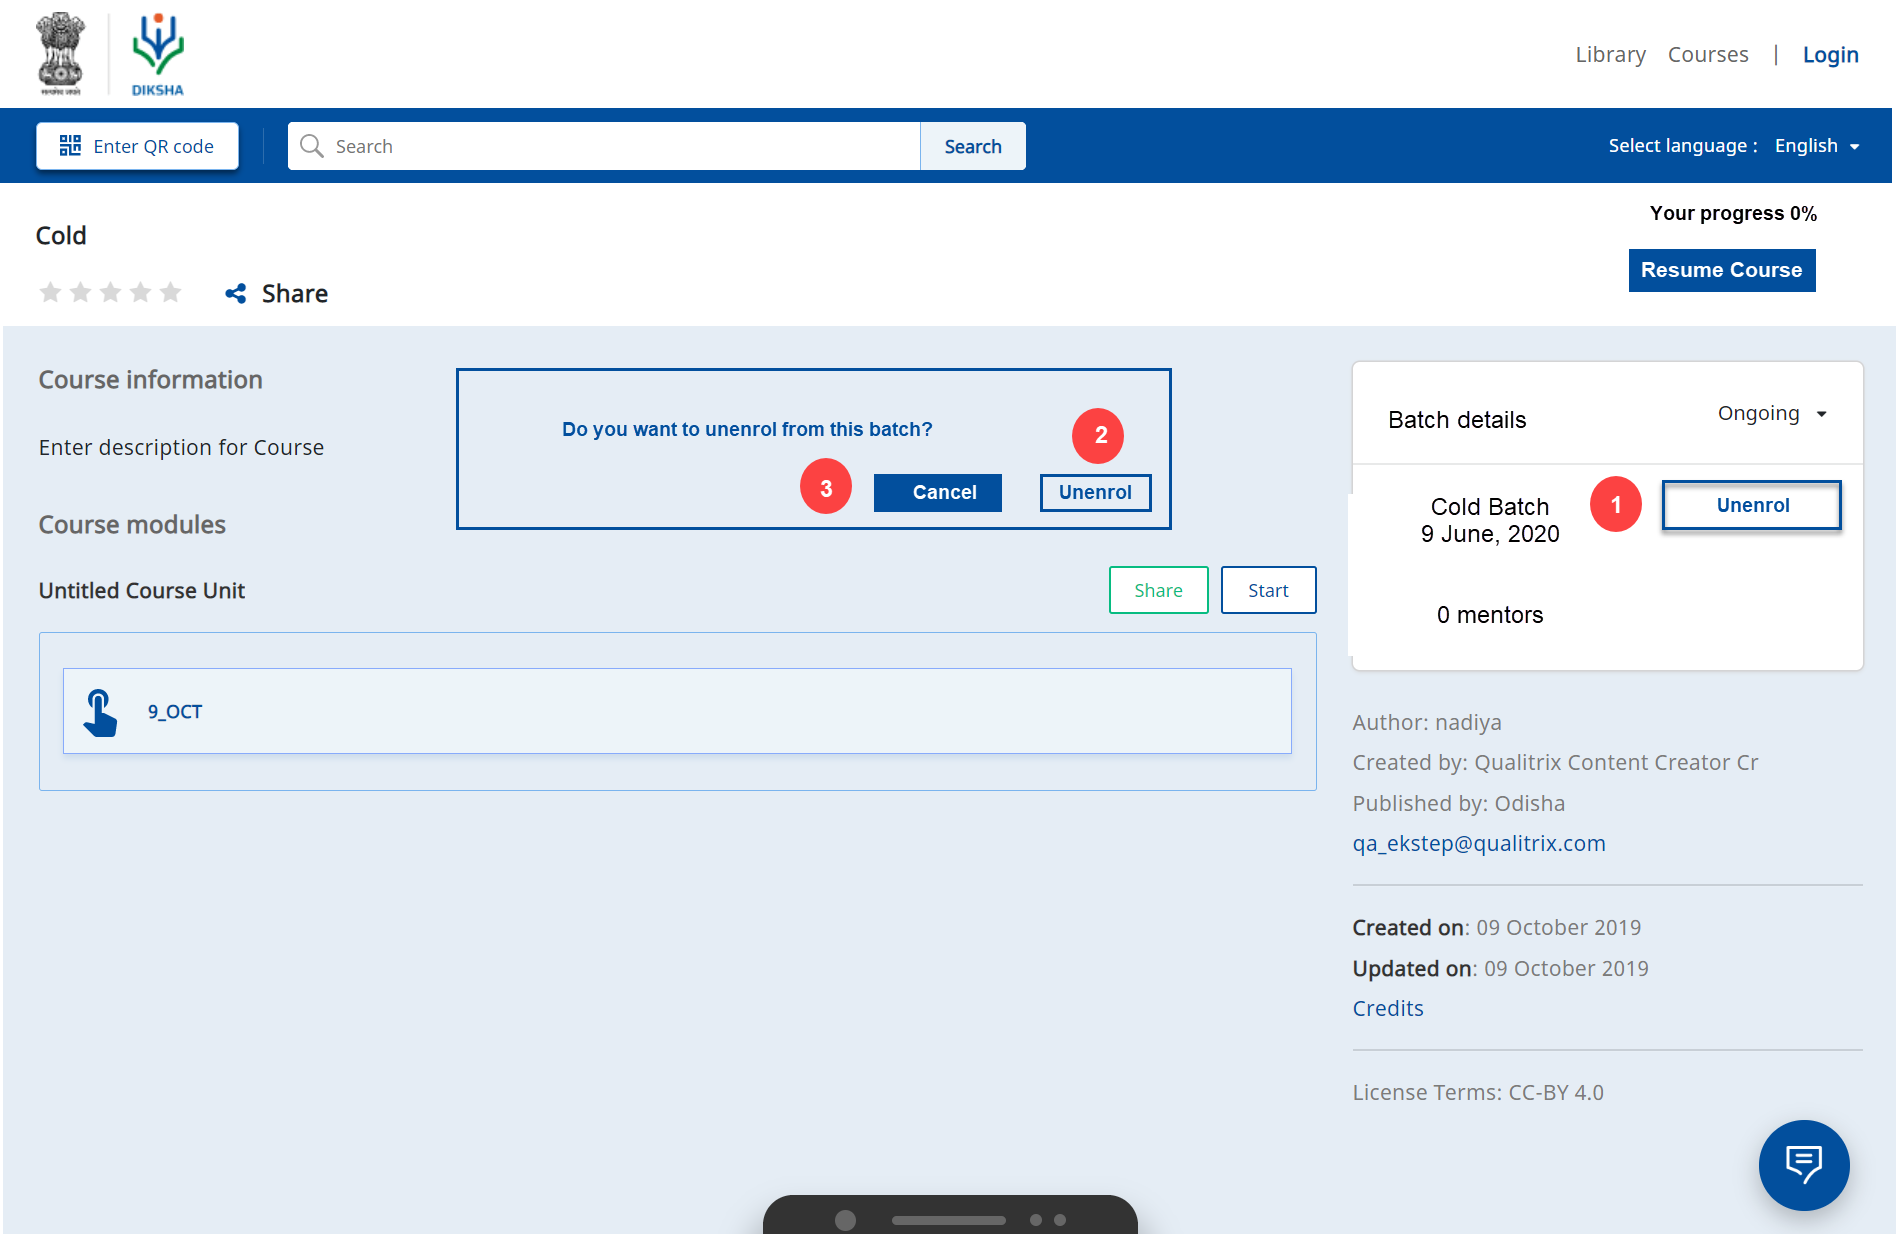Click into the Search text field

620,146
